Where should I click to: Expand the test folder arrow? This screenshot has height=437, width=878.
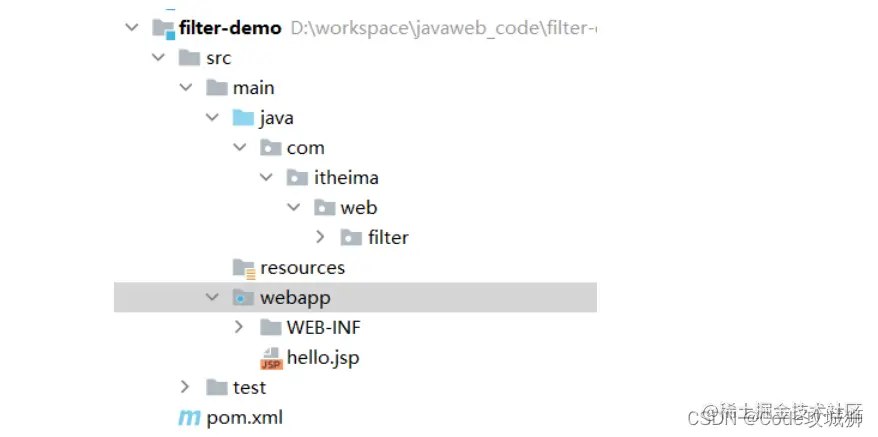185,387
